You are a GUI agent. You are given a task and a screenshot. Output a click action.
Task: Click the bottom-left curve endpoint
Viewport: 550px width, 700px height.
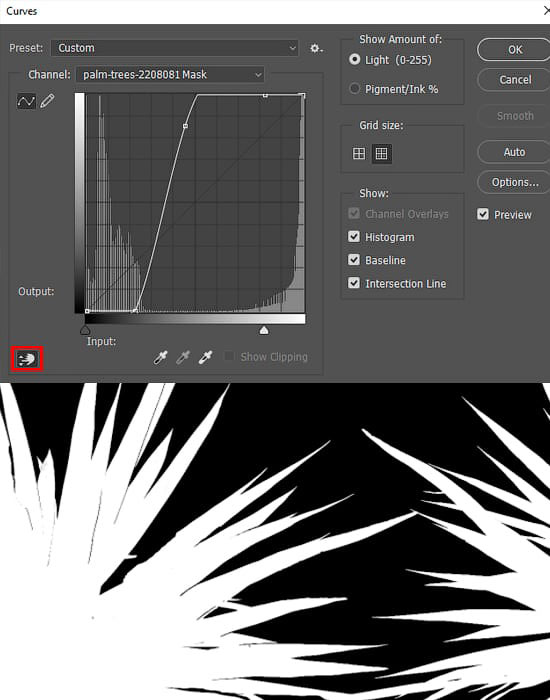87,311
